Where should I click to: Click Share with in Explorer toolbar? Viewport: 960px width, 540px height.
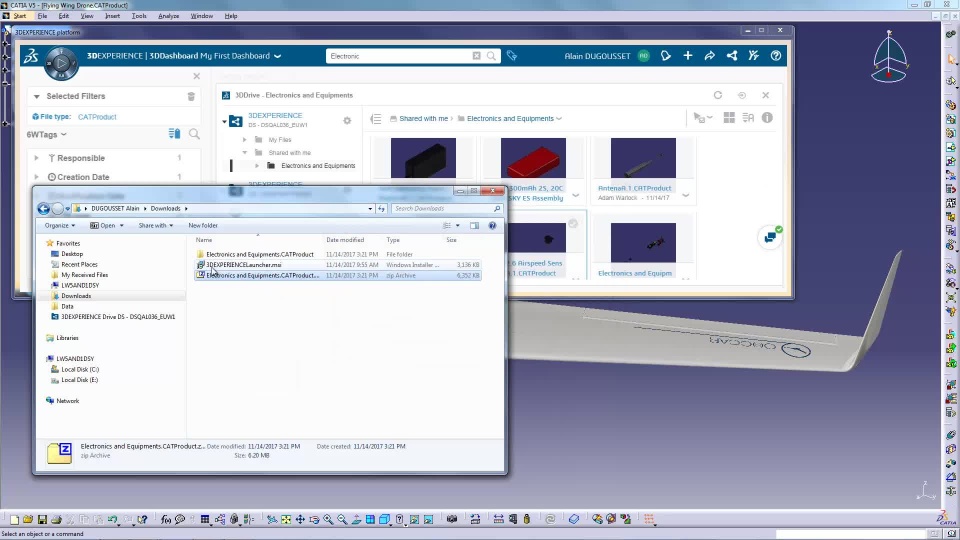pyautogui.click(x=156, y=225)
